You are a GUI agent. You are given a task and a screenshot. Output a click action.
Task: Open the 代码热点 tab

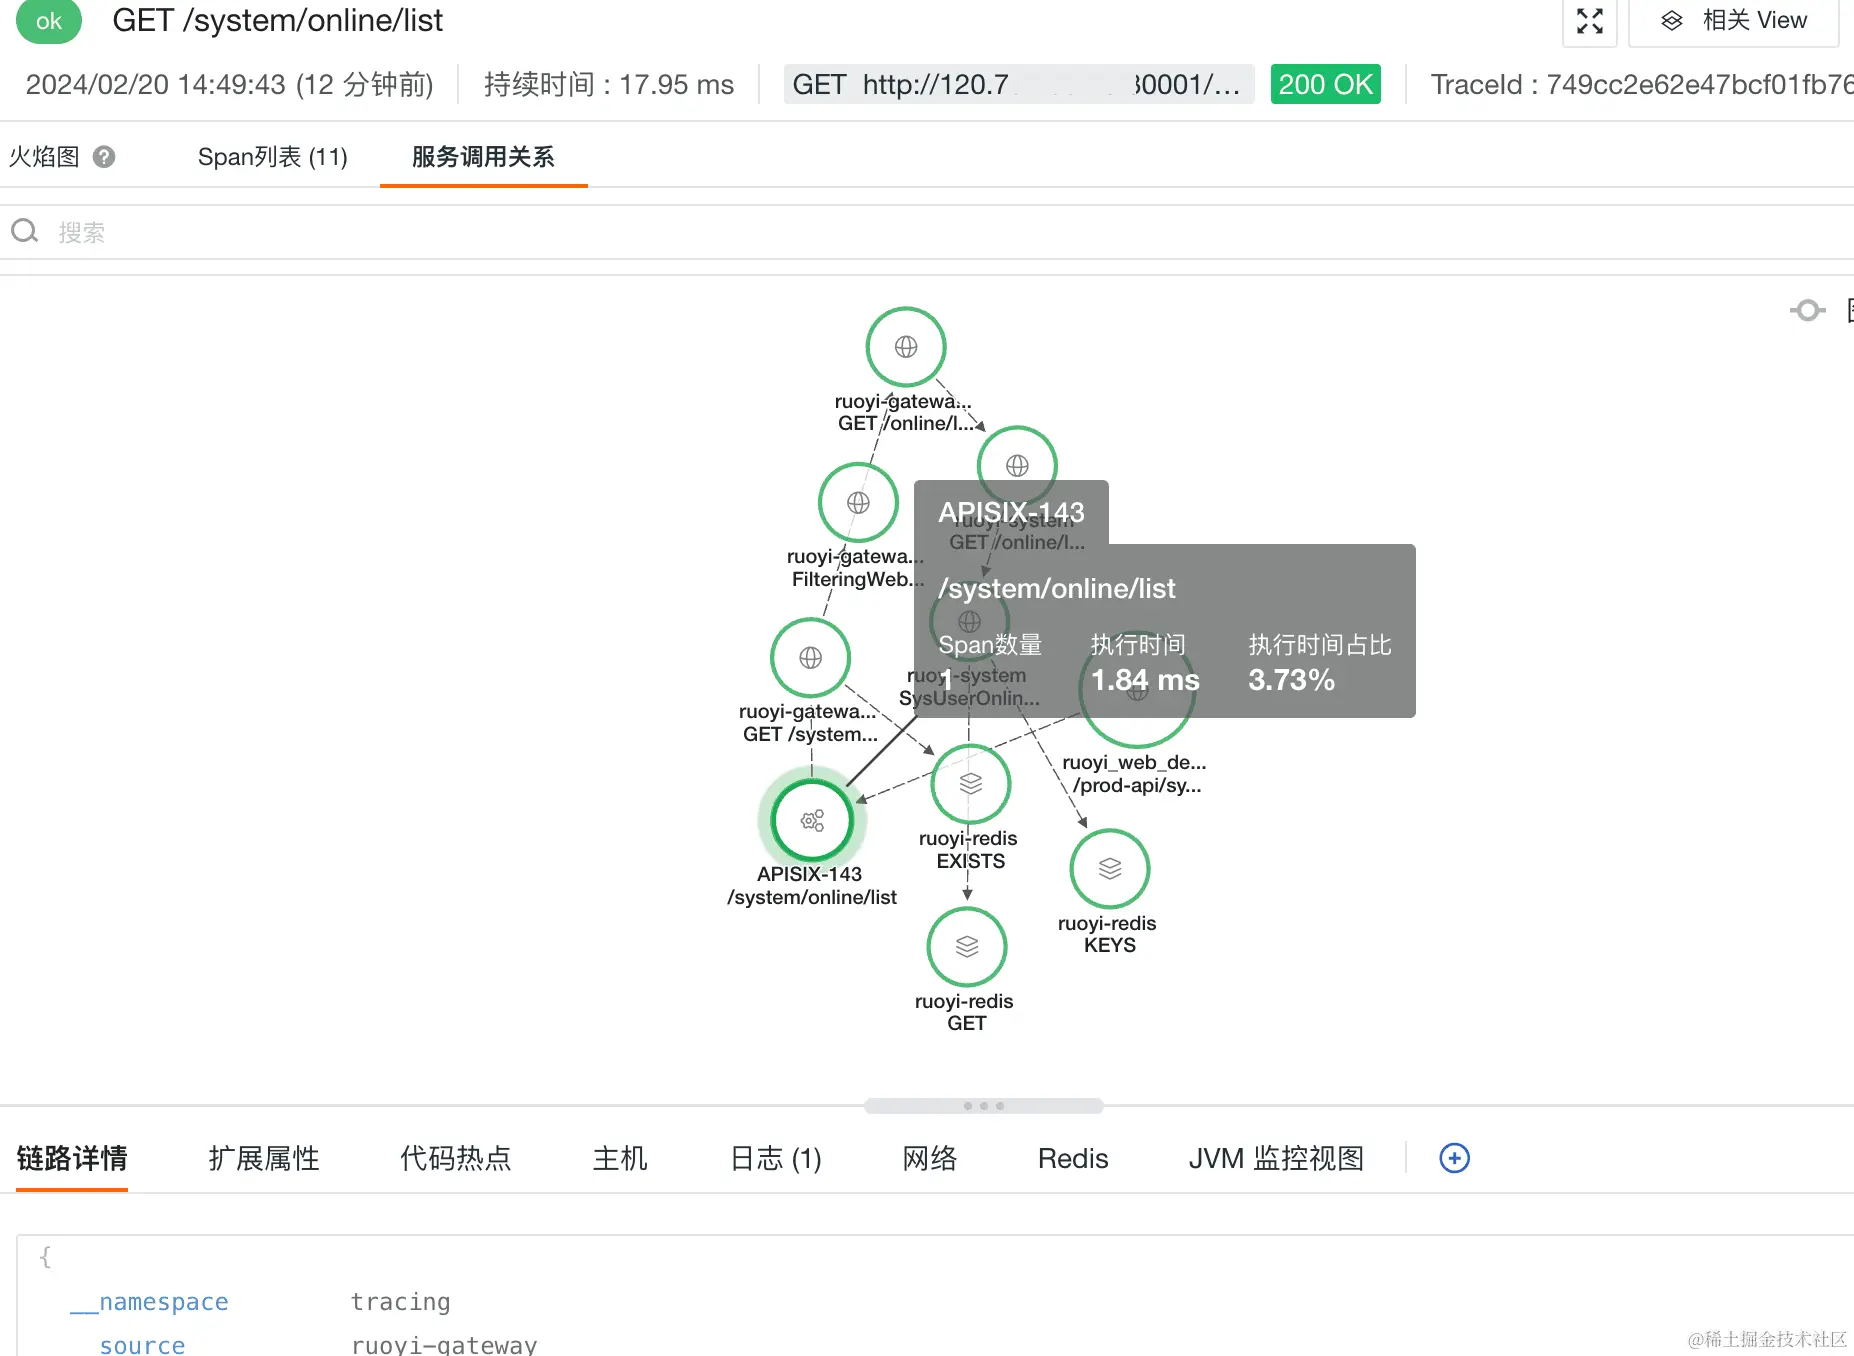tap(456, 1158)
